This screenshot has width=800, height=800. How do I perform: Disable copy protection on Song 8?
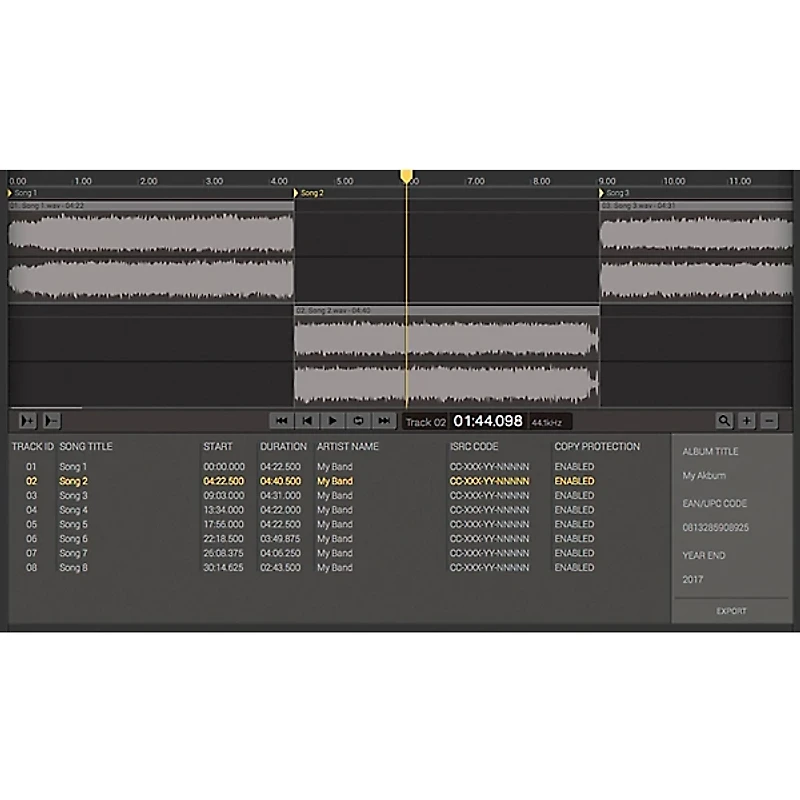click(574, 567)
